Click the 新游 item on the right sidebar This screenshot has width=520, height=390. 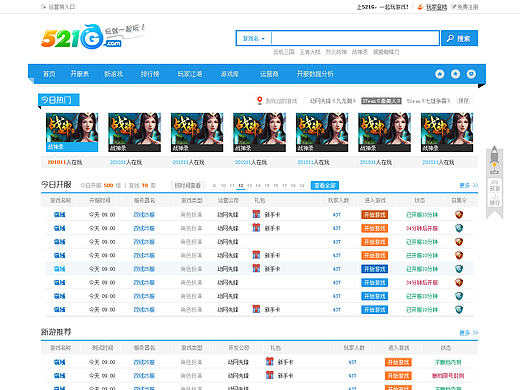[495, 186]
